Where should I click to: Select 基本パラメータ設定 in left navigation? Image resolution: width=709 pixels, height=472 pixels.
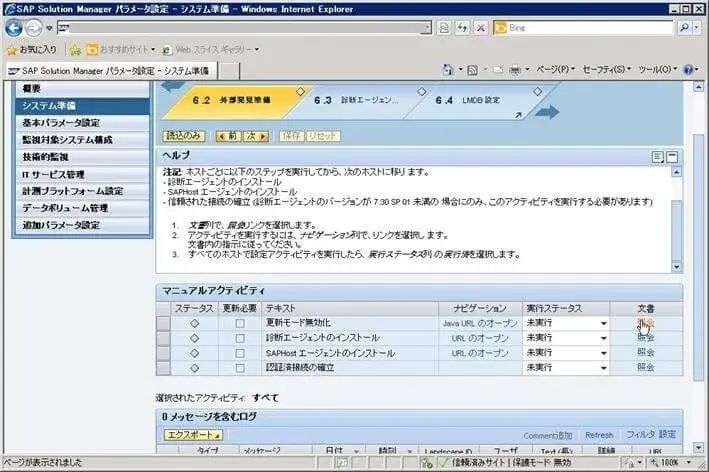click(83, 123)
